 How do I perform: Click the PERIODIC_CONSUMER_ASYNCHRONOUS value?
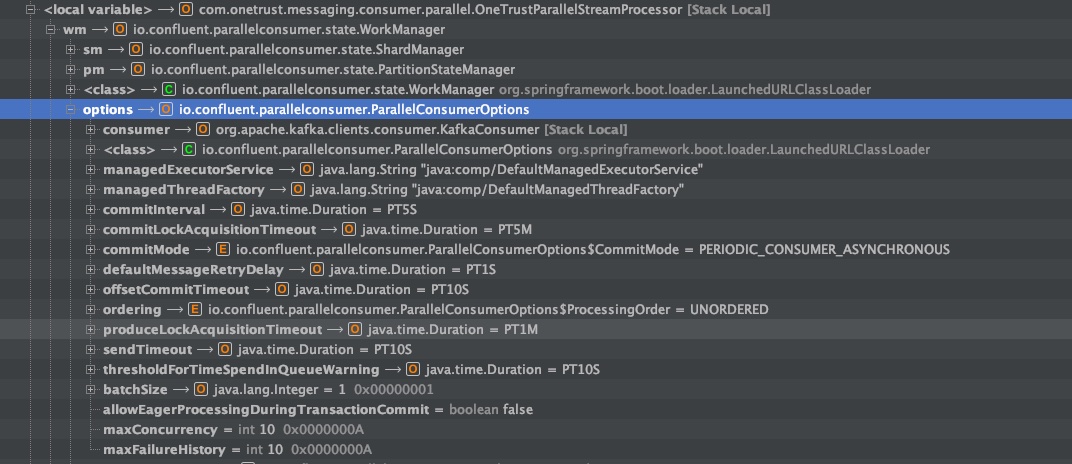[x=824, y=250]
